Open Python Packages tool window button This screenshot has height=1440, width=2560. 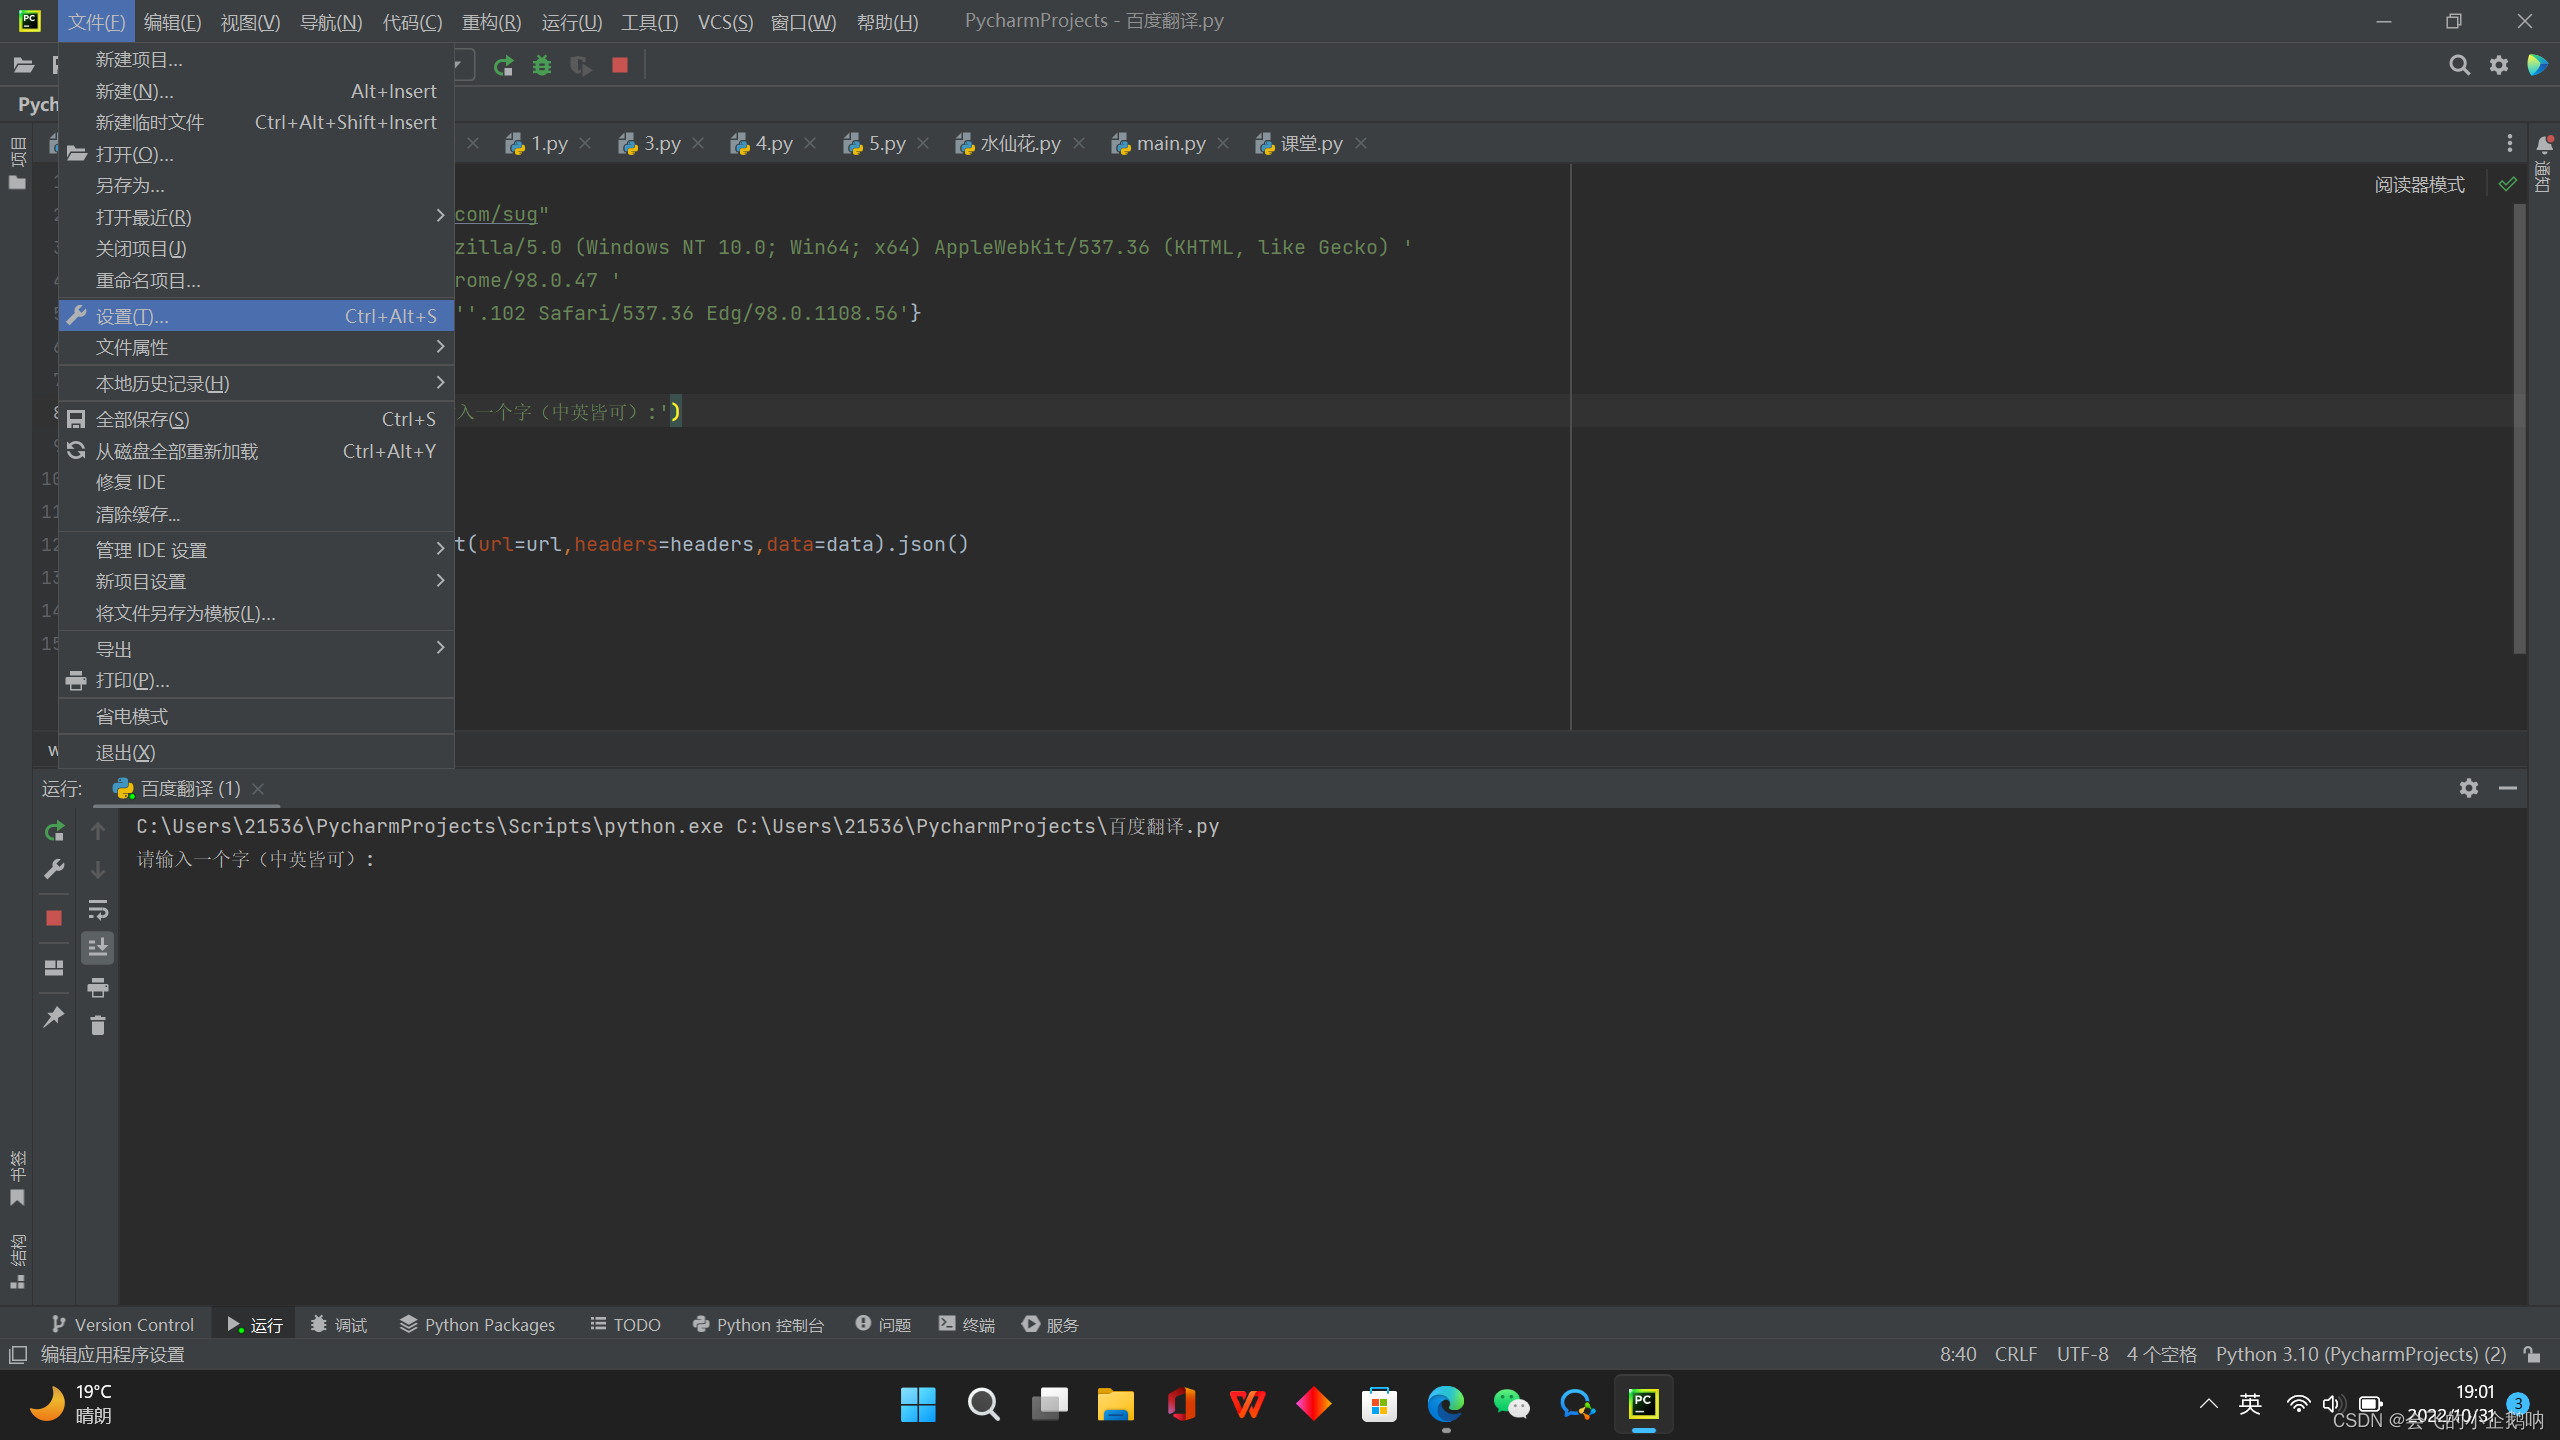click(x=477, y=1324)
